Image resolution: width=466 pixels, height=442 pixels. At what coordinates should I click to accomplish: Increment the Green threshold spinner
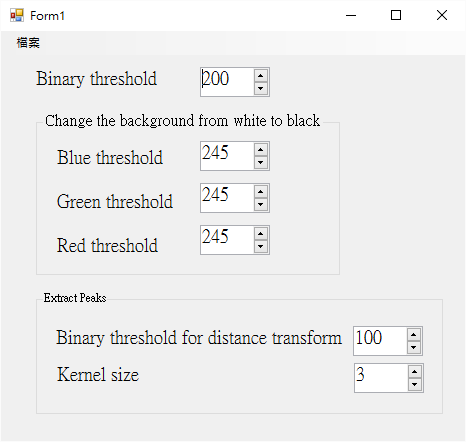261,192
